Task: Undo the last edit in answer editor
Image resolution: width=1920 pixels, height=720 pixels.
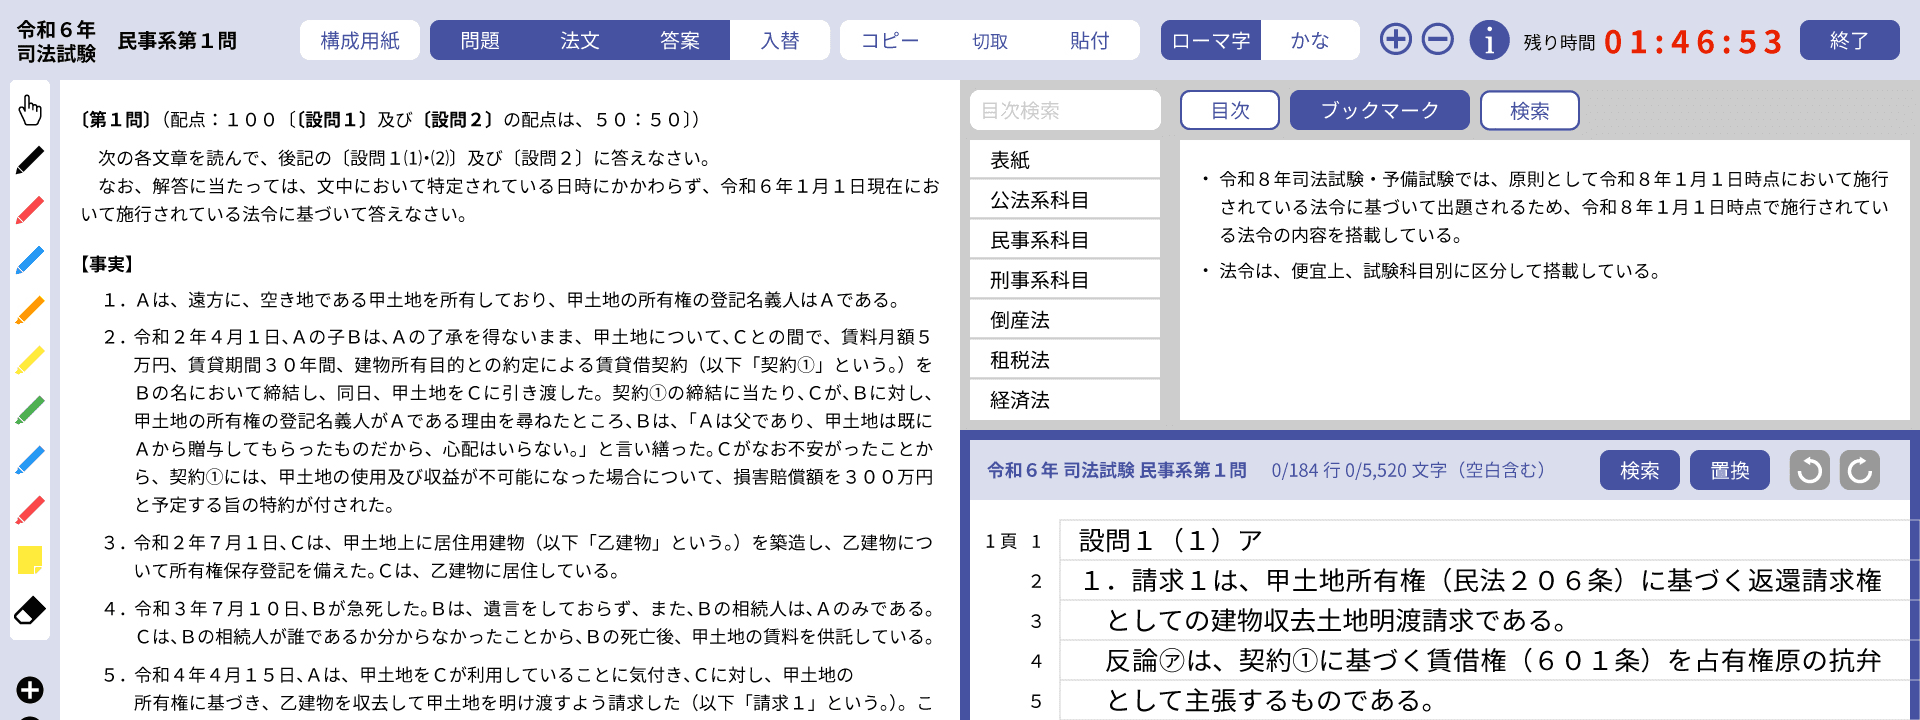Action: click(x=1810, y=470)
